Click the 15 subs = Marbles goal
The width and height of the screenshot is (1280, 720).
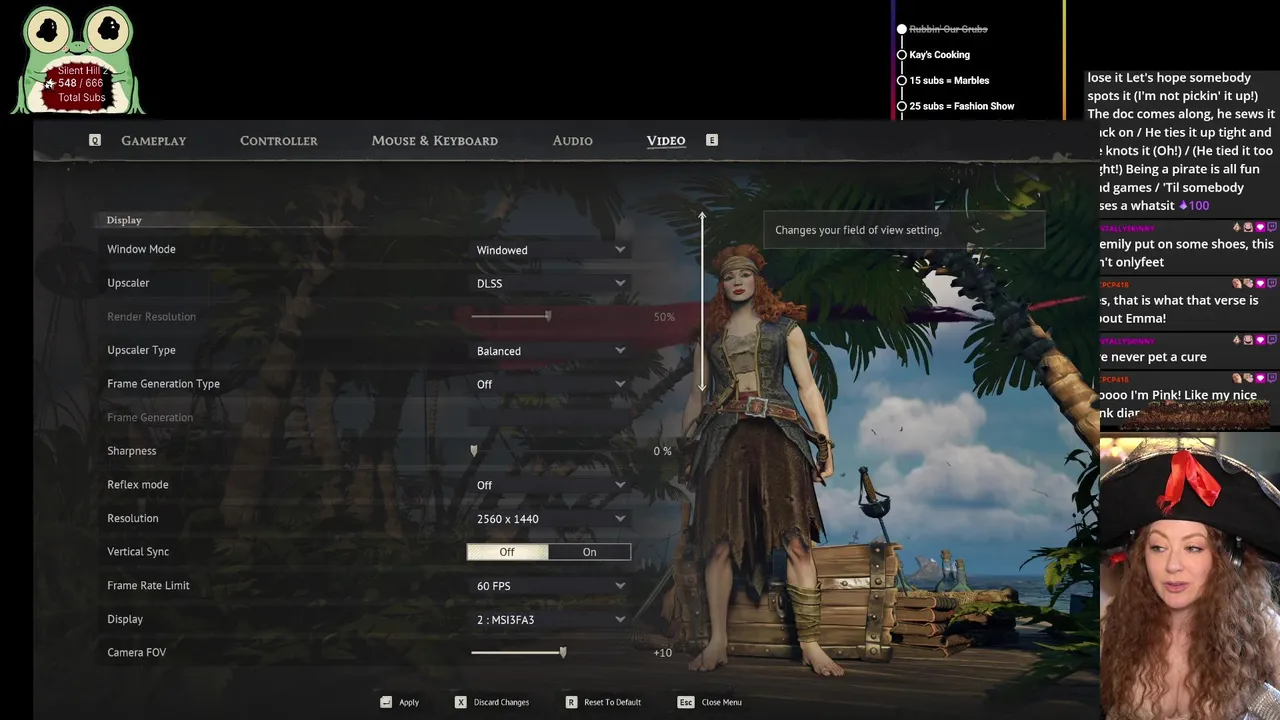(x=949, y=80)
